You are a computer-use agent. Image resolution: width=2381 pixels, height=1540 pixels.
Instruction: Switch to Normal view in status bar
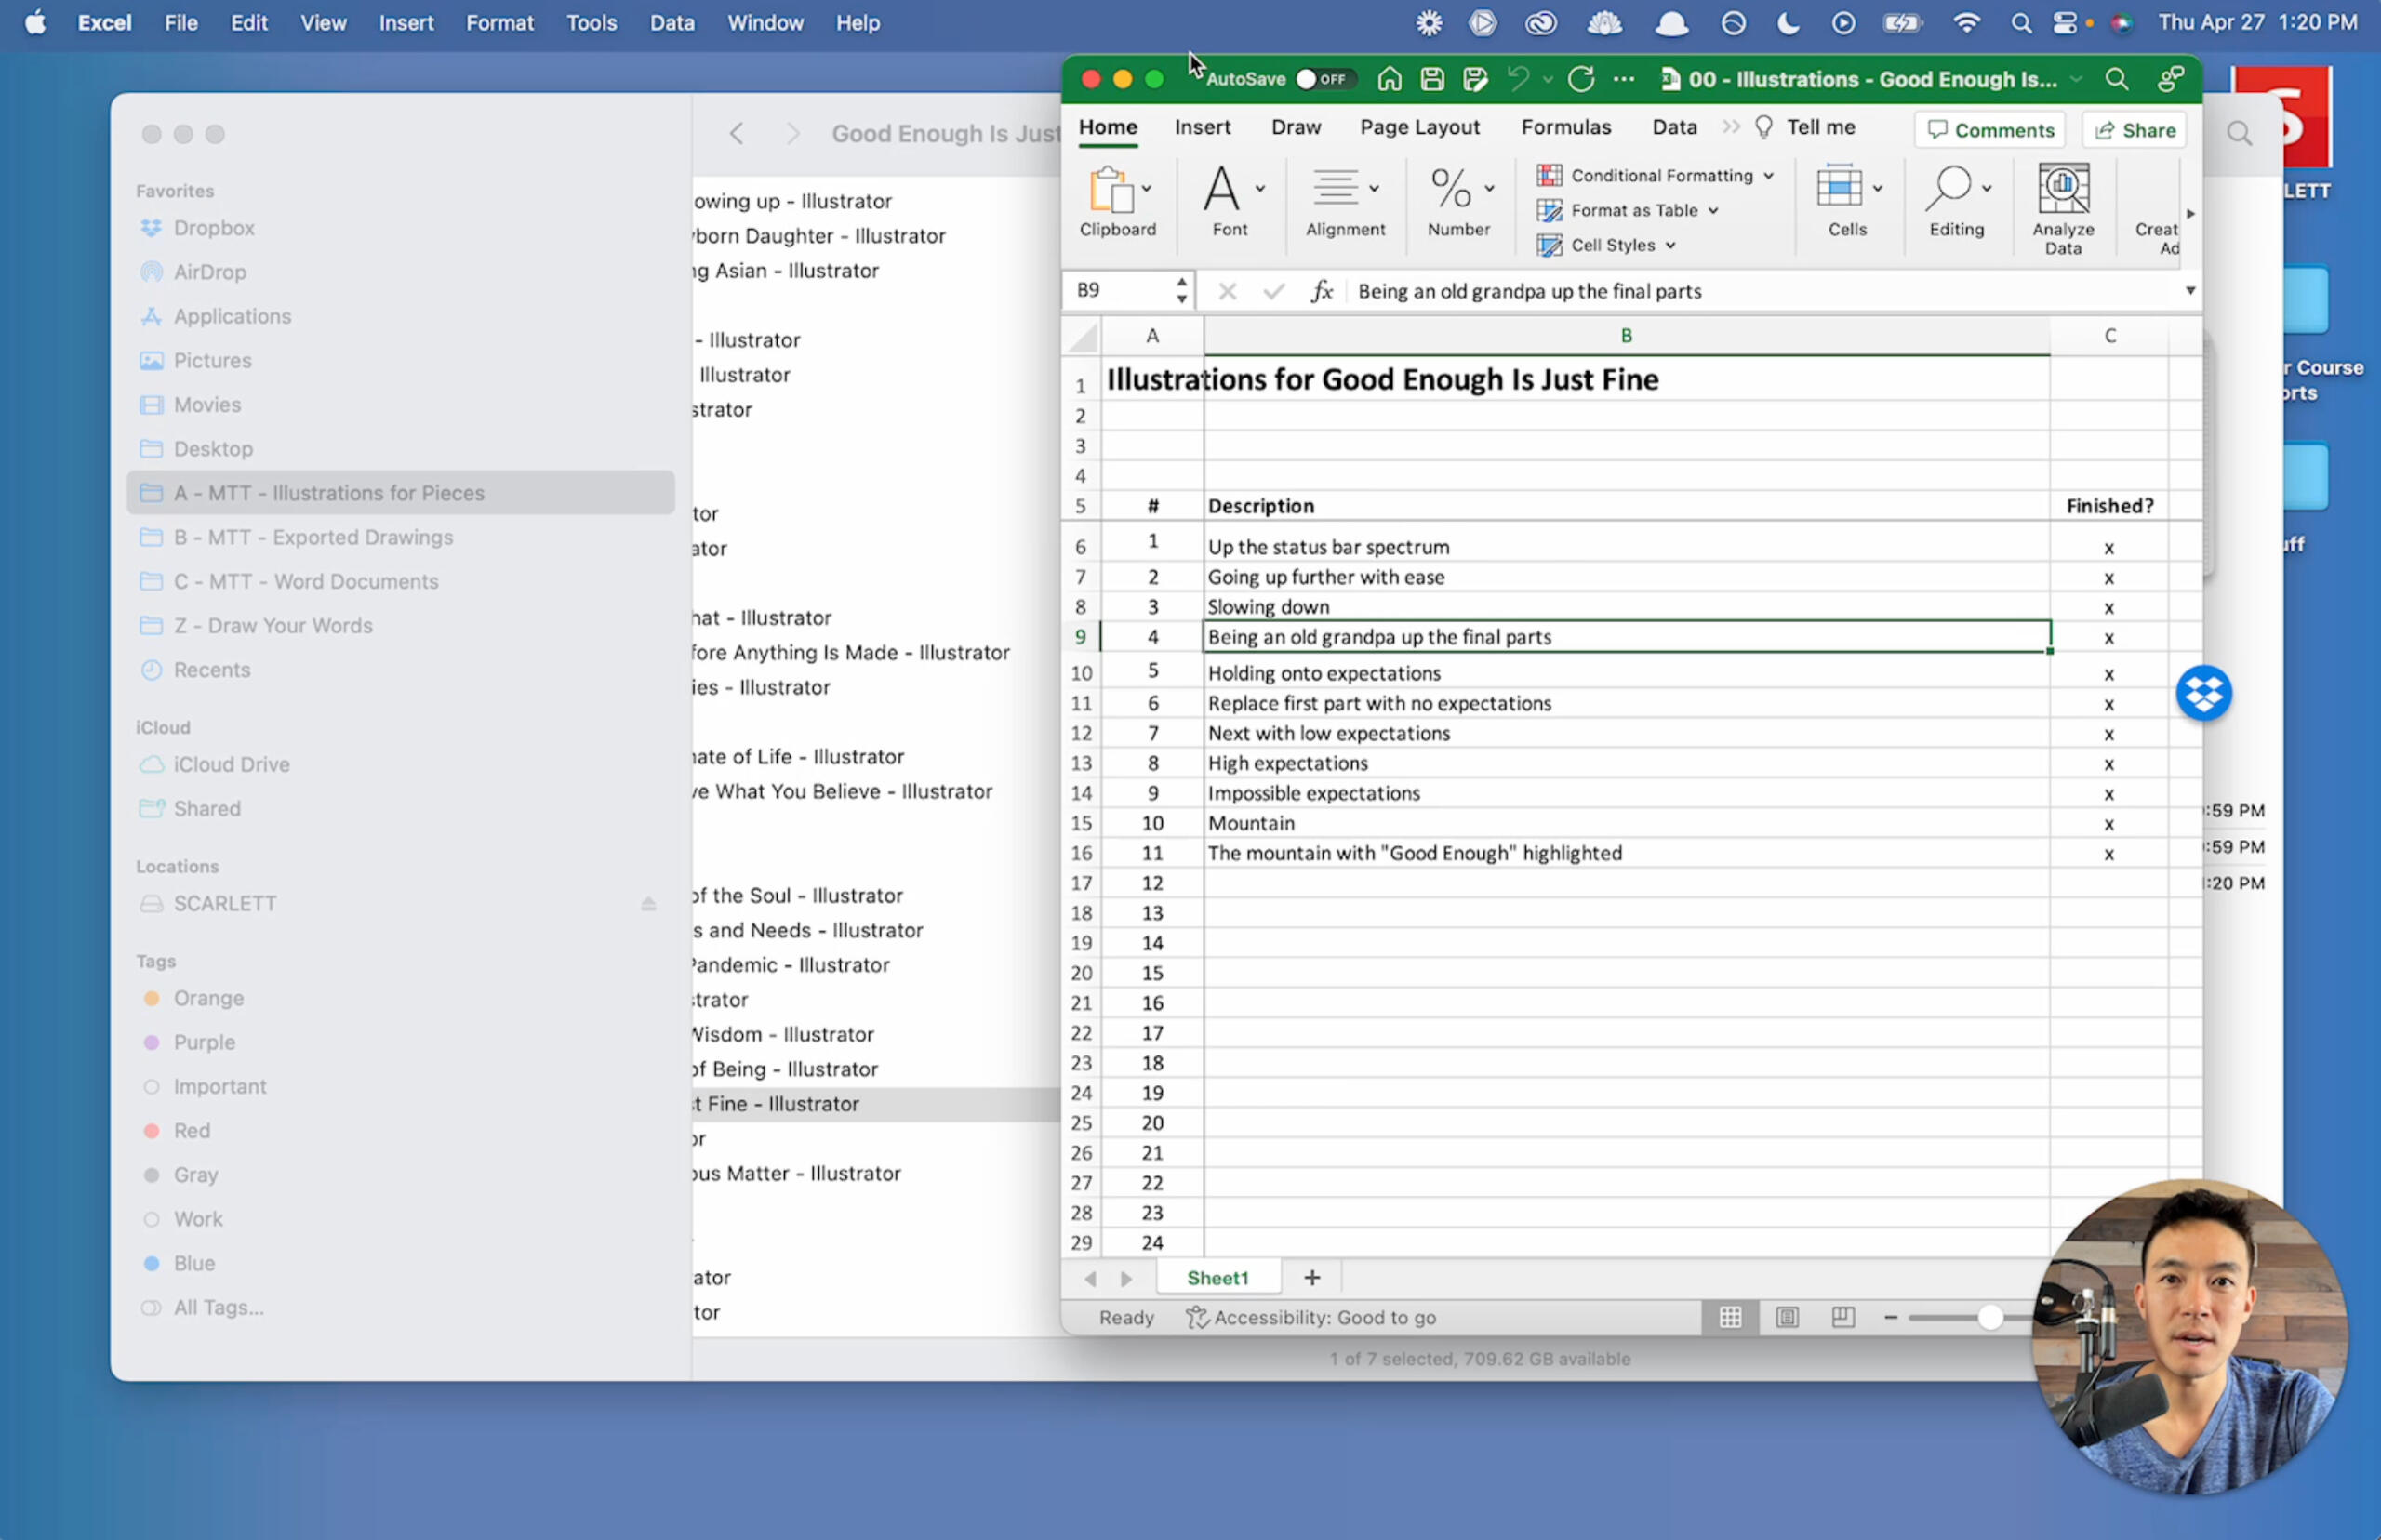[x=1730, y=1317]
